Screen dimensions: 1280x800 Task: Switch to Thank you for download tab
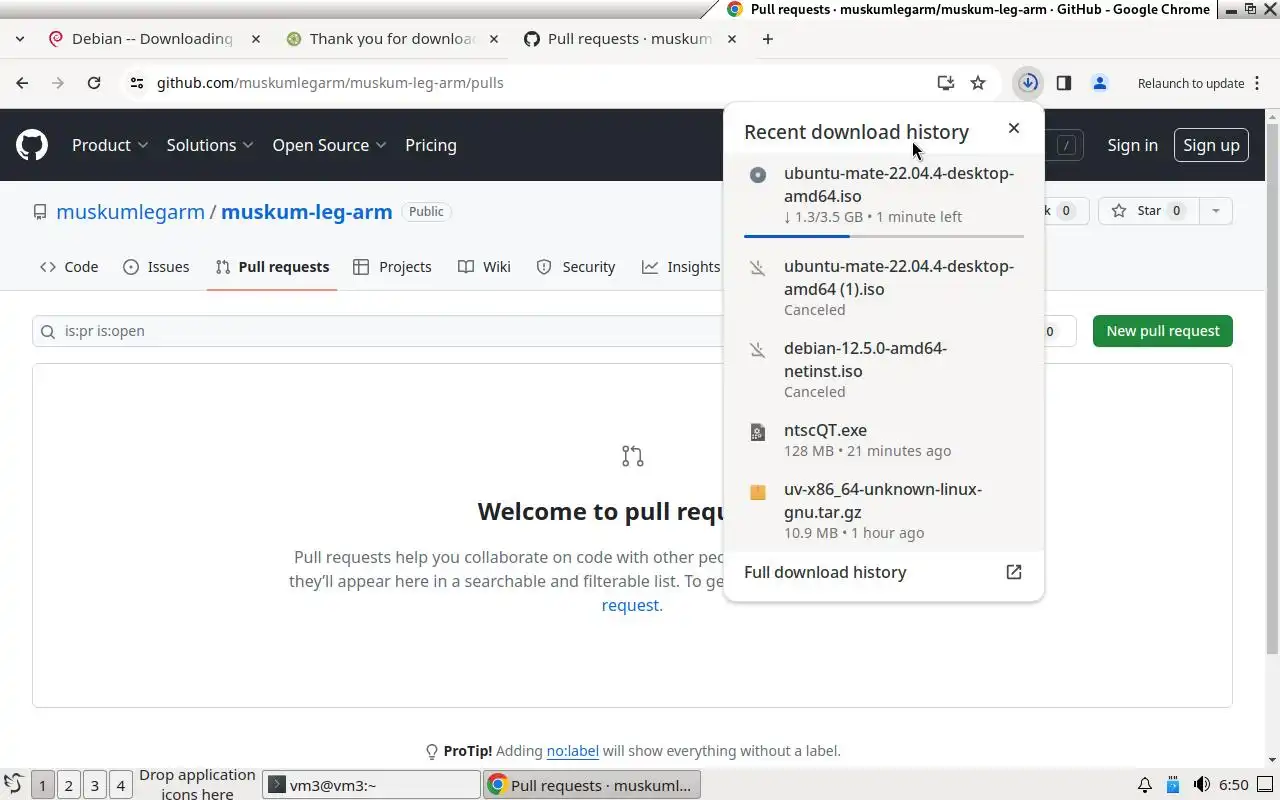(x=392, y=39)
